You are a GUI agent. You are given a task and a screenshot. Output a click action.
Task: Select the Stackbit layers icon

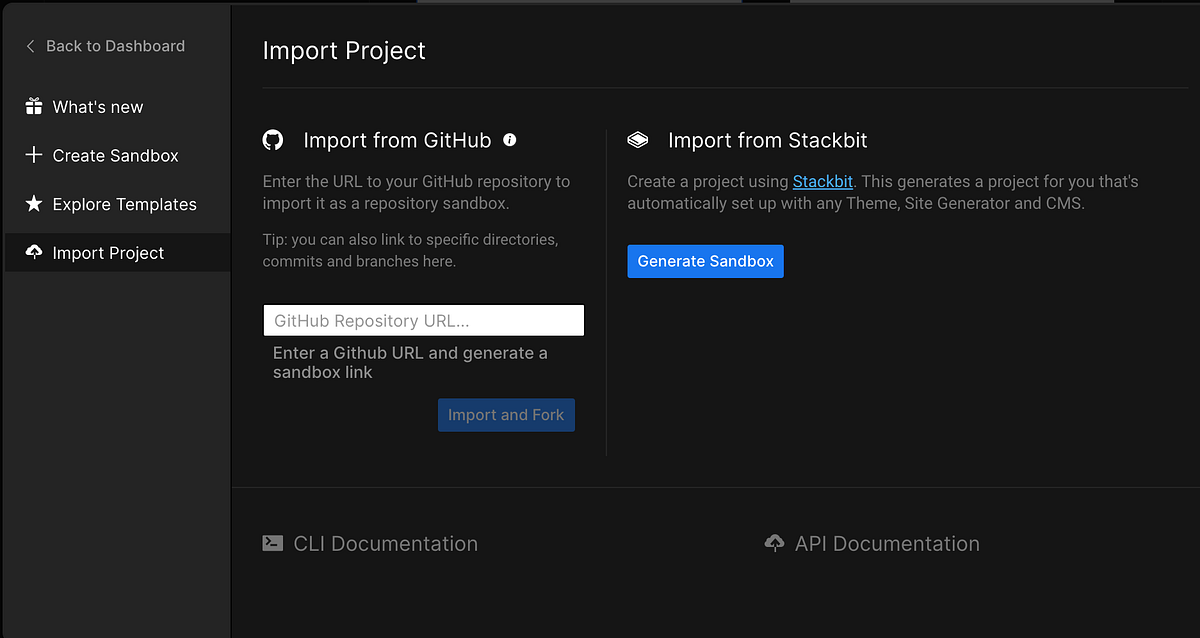pos(637,139)
